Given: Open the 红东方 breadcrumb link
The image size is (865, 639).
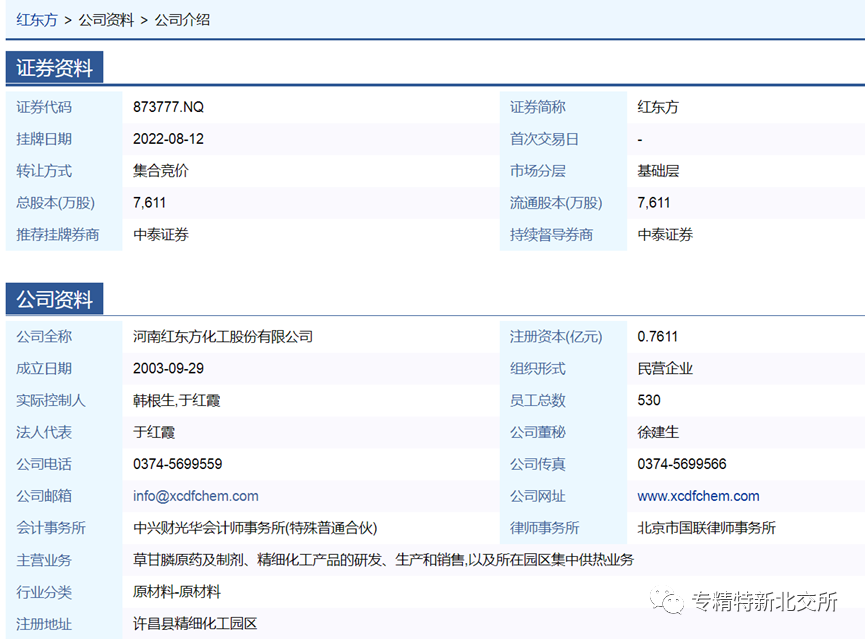Looking at the screenshot, I should pos(36,19).
